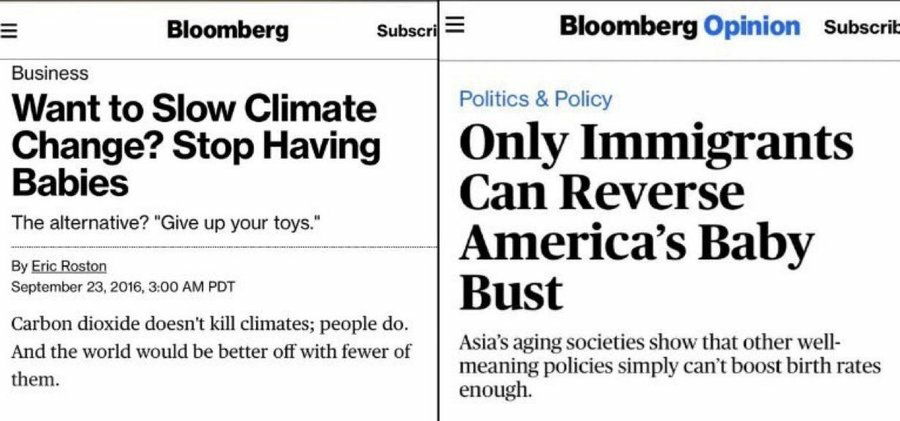The height and width of the screenshot is (421, 900).
Task: Open the Business section label
Action: tap(50, 74)
